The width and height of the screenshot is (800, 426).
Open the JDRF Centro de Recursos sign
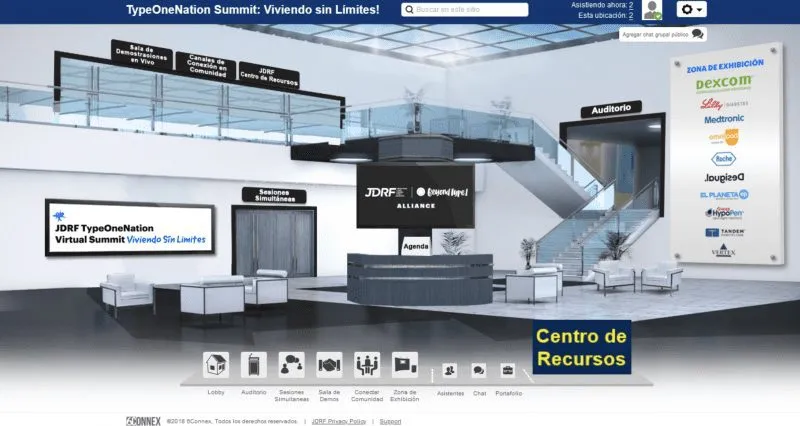[x=269, y=76]
